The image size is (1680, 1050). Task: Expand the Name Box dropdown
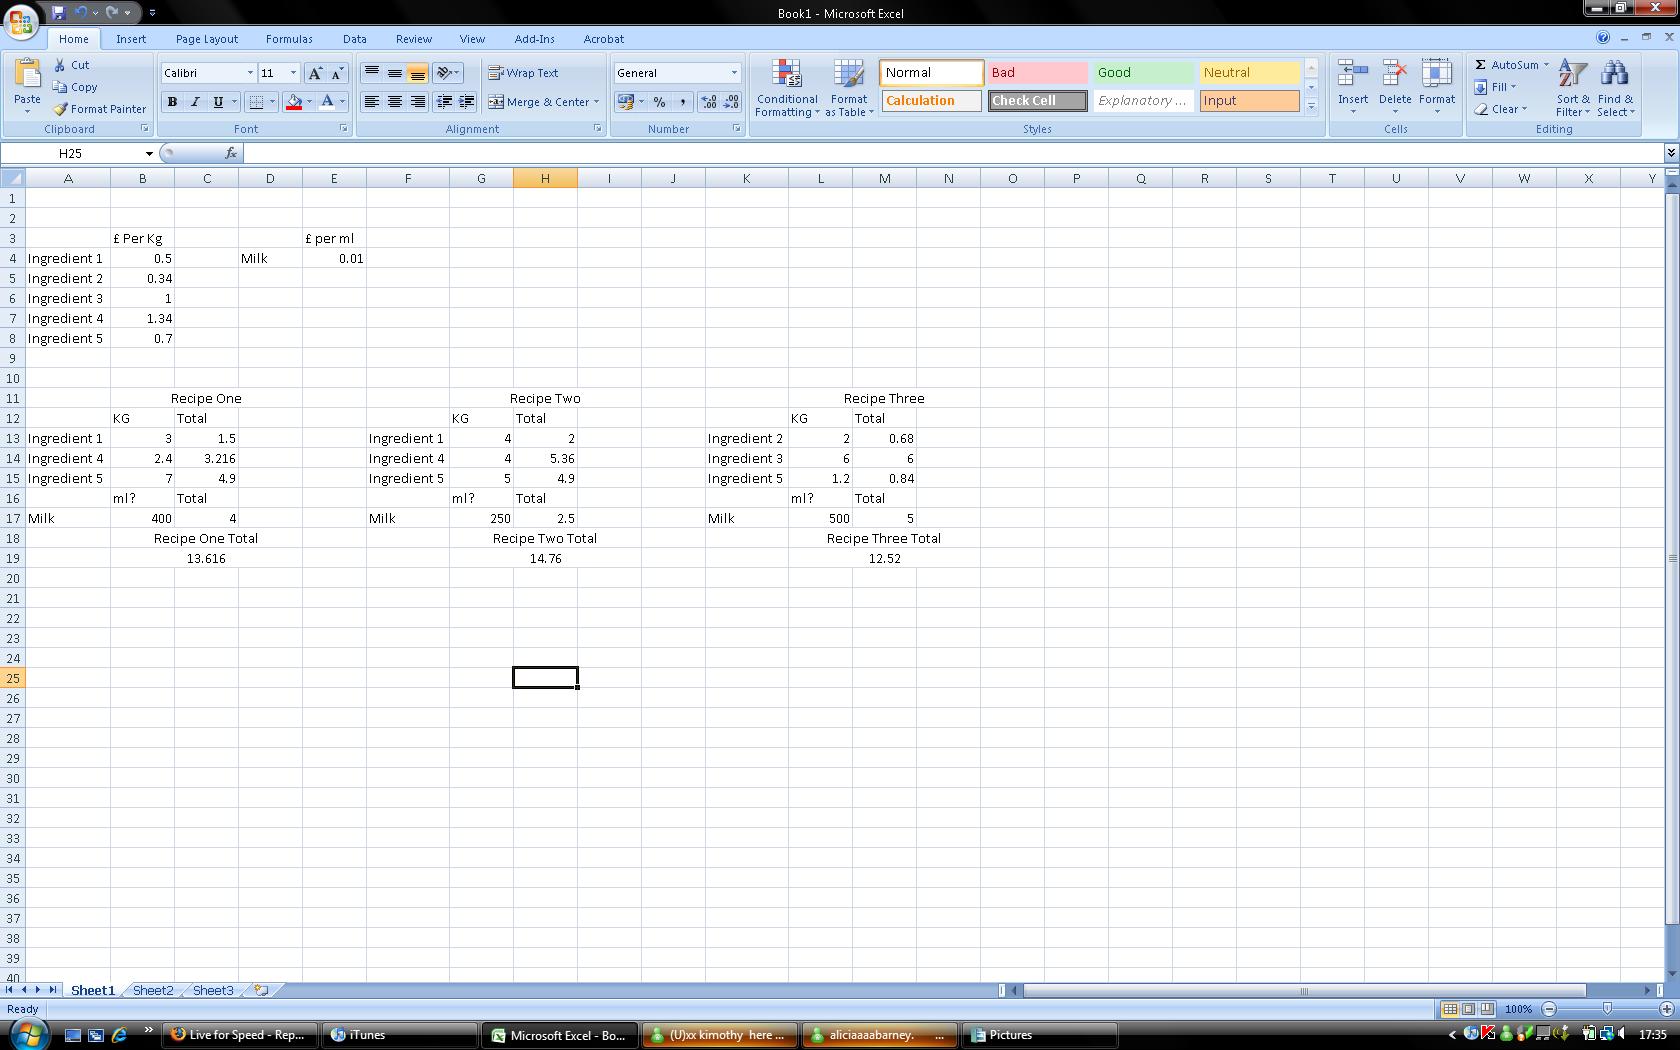pos(149,153)
